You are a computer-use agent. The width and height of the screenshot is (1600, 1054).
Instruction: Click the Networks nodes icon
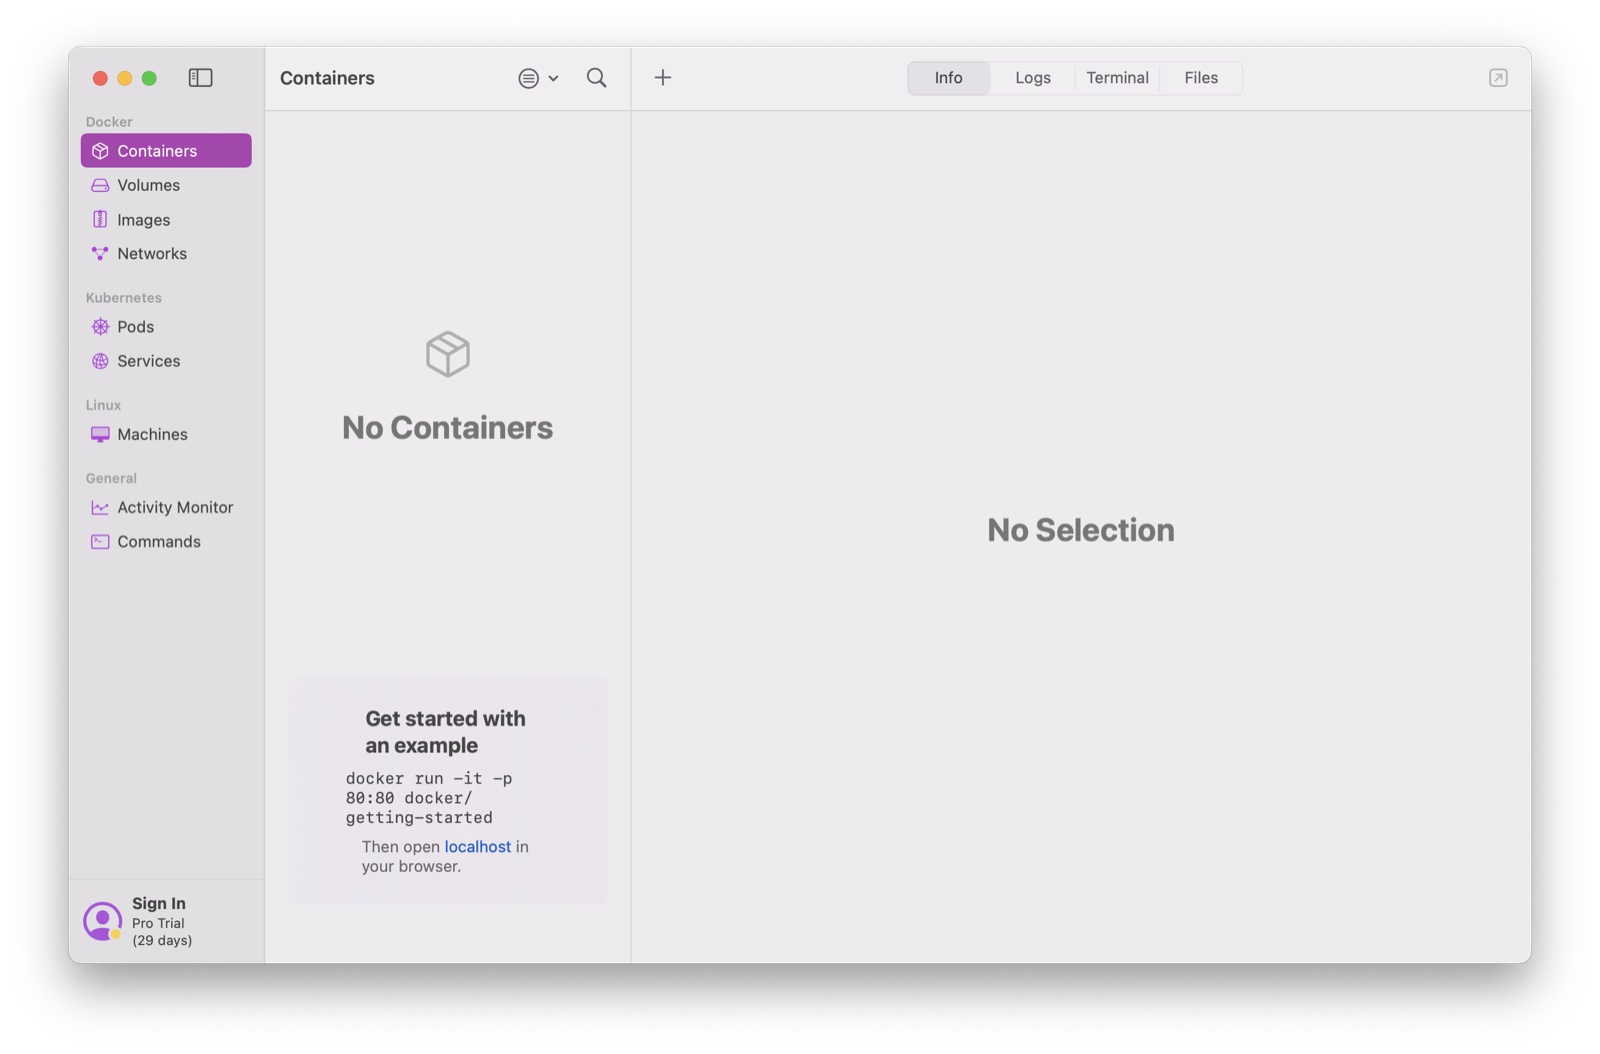[x=100, y=254]
